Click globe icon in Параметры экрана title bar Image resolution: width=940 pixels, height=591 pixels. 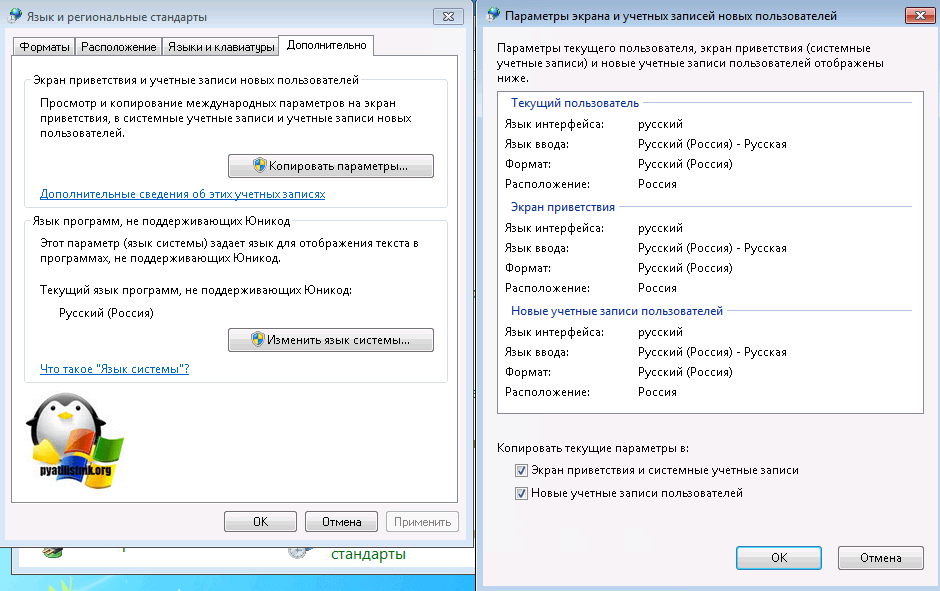coord(493,17)
